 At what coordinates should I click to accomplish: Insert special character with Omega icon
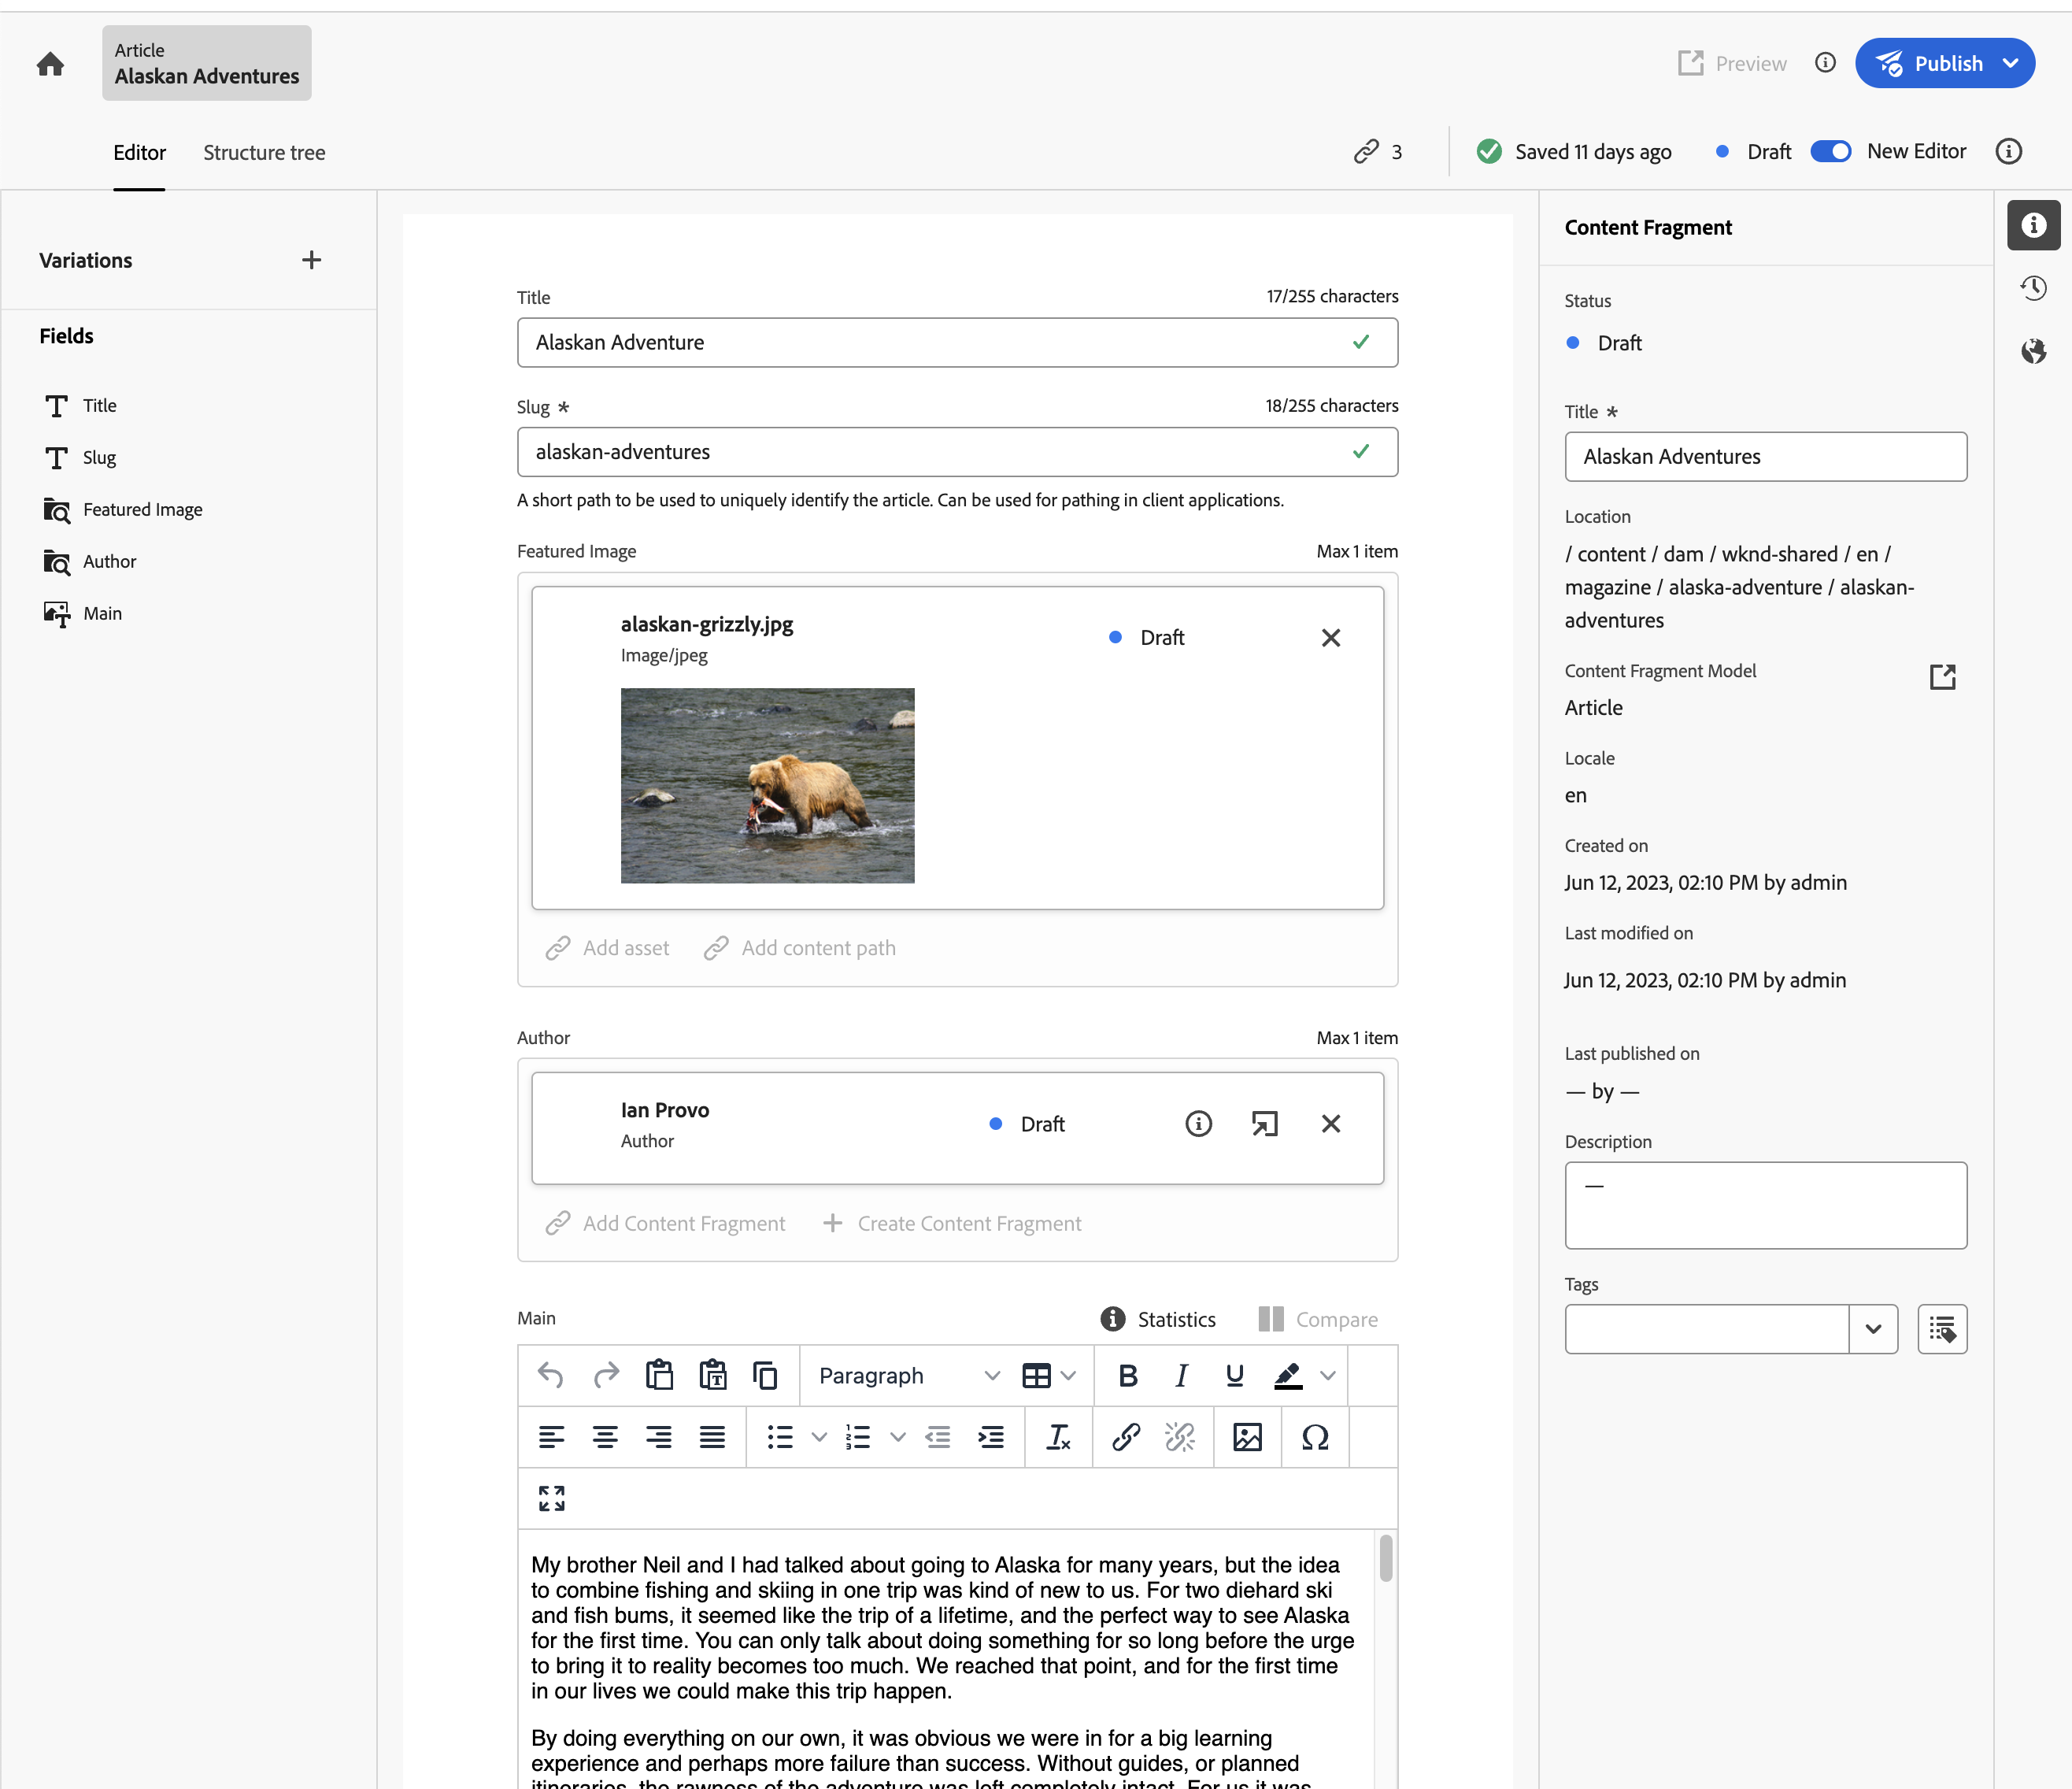pyautogui.click(x=1315, y=1437)
